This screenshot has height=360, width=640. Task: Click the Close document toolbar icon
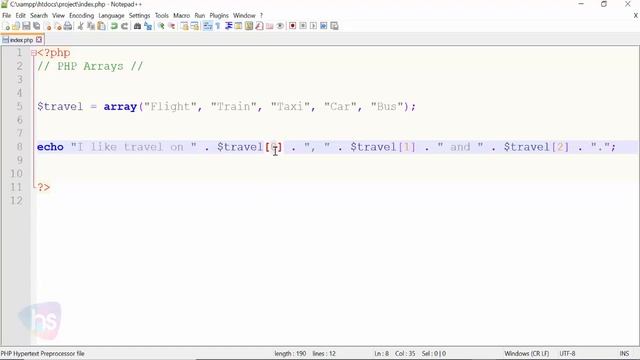pyautogui.click(x=47, y=26)
